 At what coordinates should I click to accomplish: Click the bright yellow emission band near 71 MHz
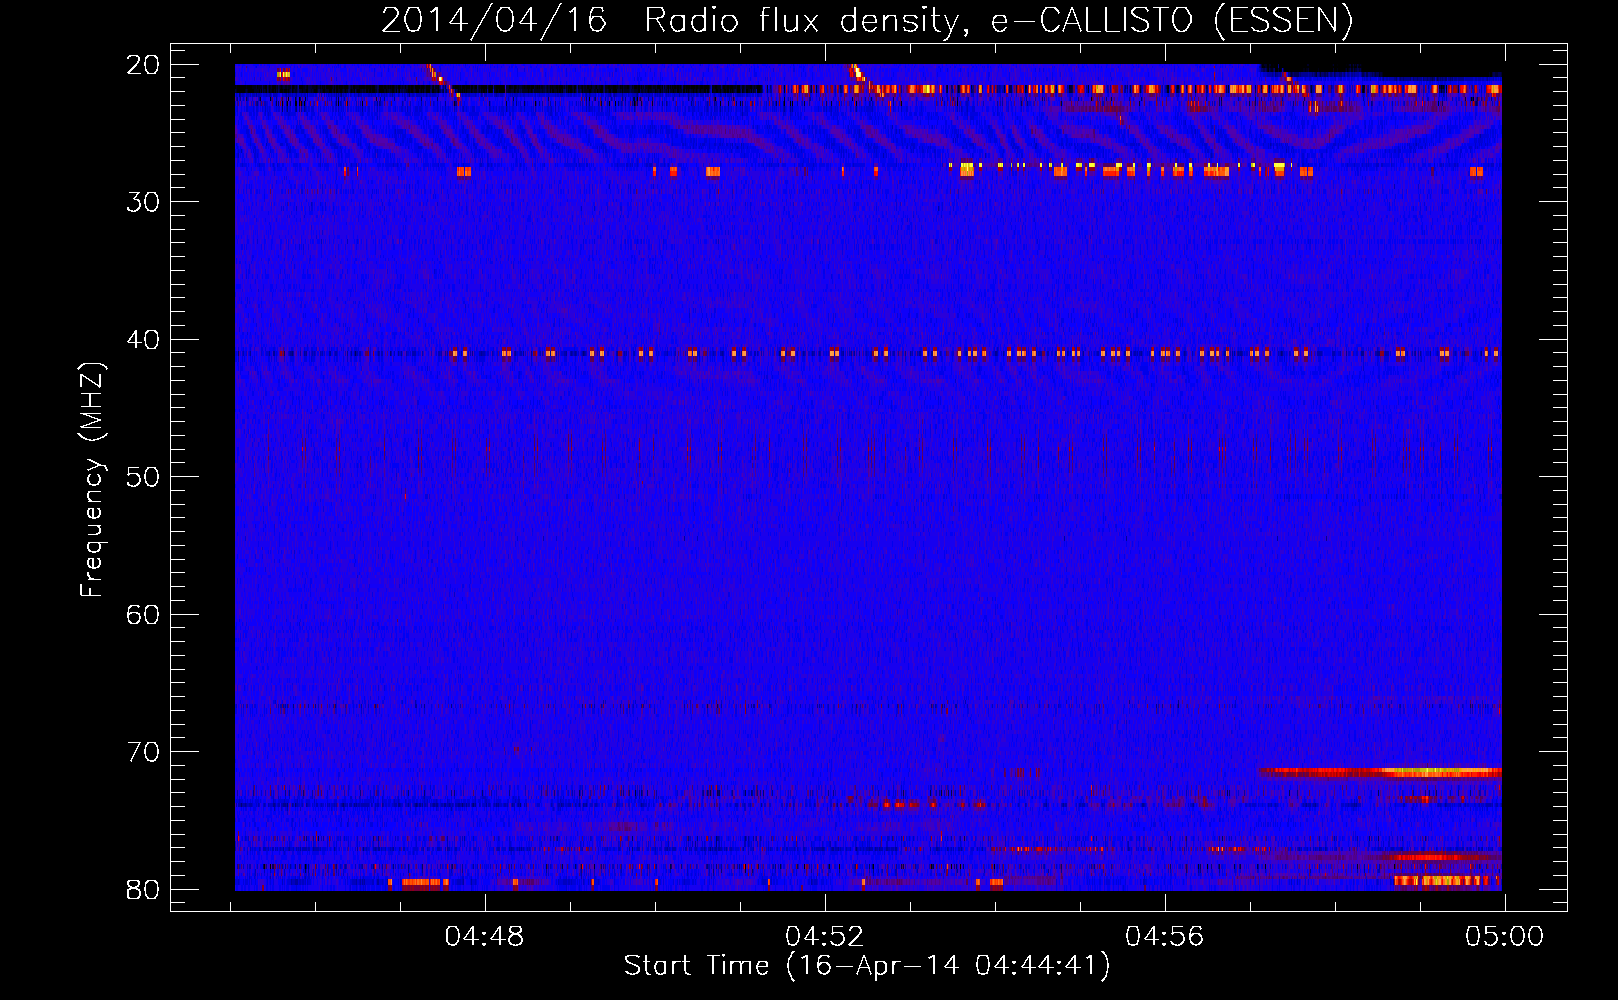coord(1381,772)
